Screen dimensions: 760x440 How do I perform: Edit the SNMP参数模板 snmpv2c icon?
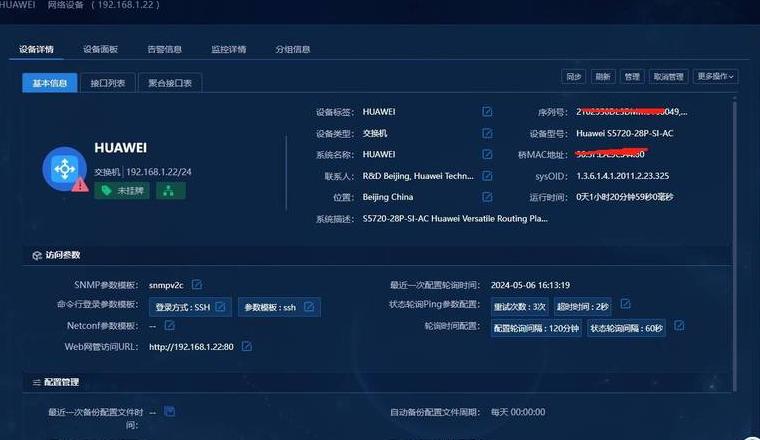(196, 284)
